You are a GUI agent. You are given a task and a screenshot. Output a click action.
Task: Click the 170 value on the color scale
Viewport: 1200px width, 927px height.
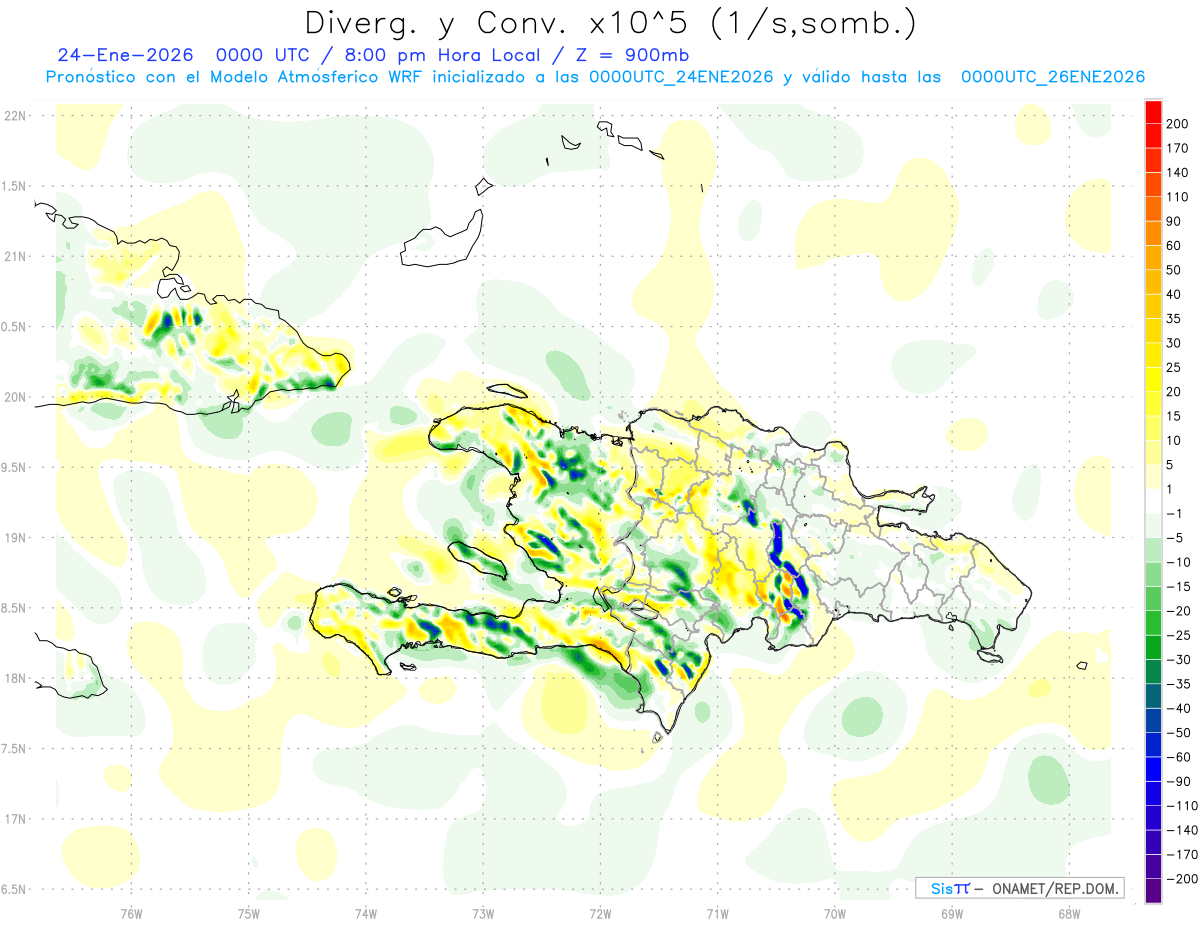[x=1176, y=148]
